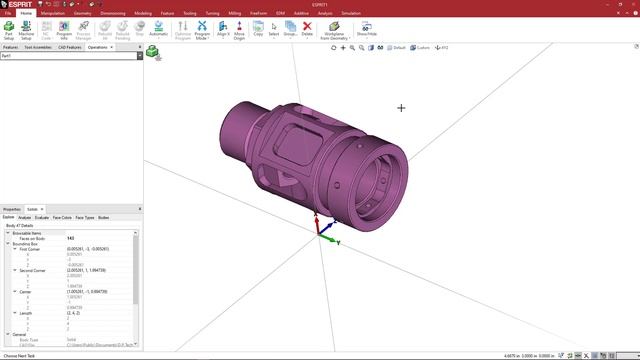Click the pan view icon in viewport toolbar

(x=343, y=48)
